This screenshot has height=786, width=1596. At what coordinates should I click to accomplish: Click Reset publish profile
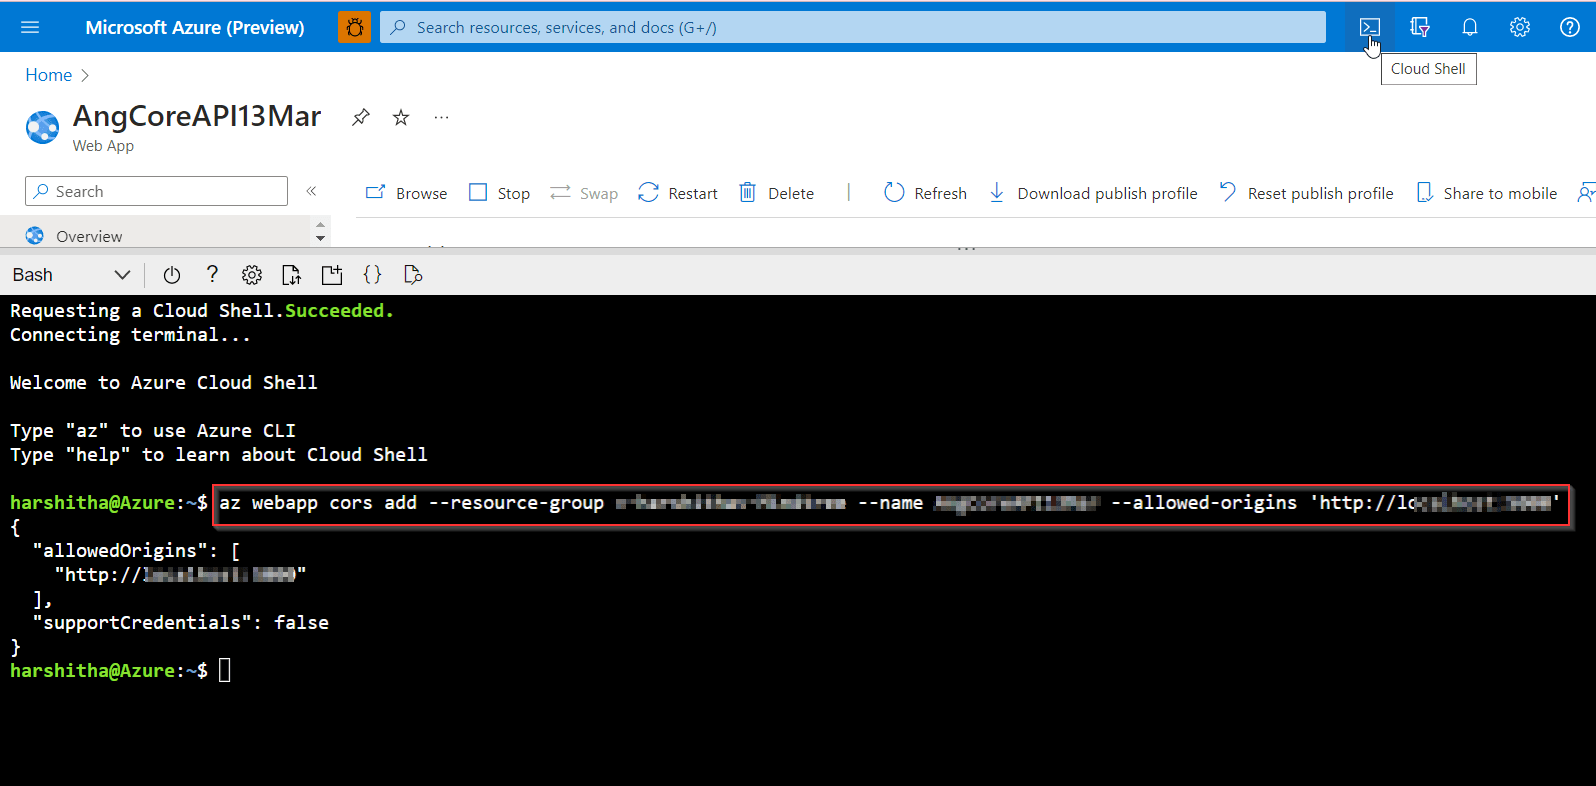click(1306, 193)
